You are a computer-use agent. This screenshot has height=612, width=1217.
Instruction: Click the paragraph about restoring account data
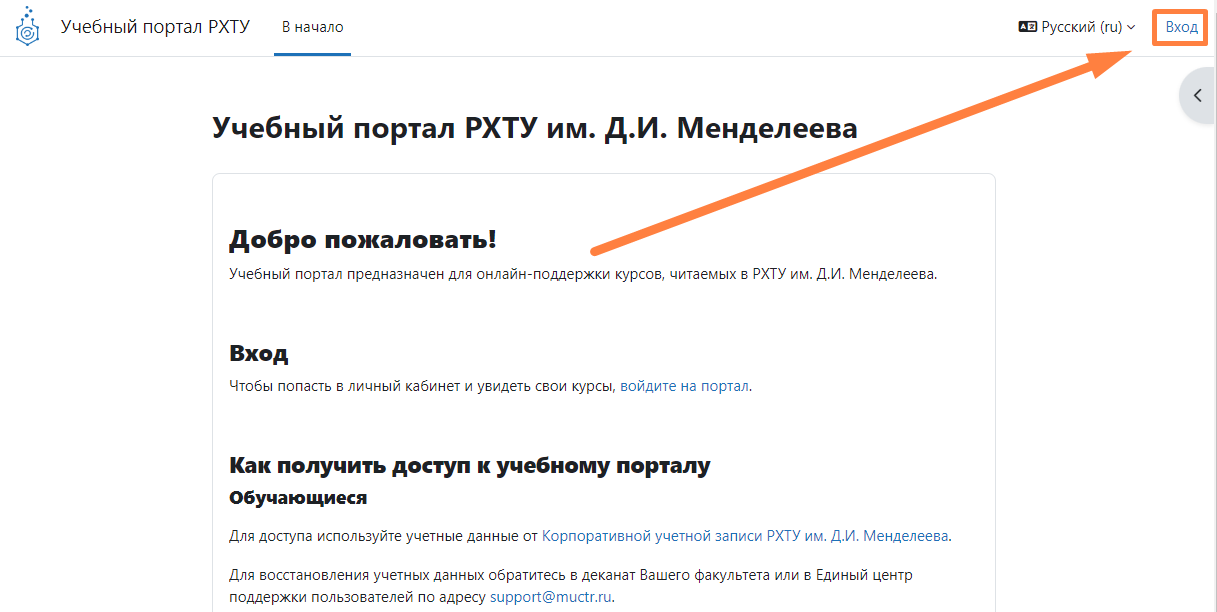click(570, 576)
